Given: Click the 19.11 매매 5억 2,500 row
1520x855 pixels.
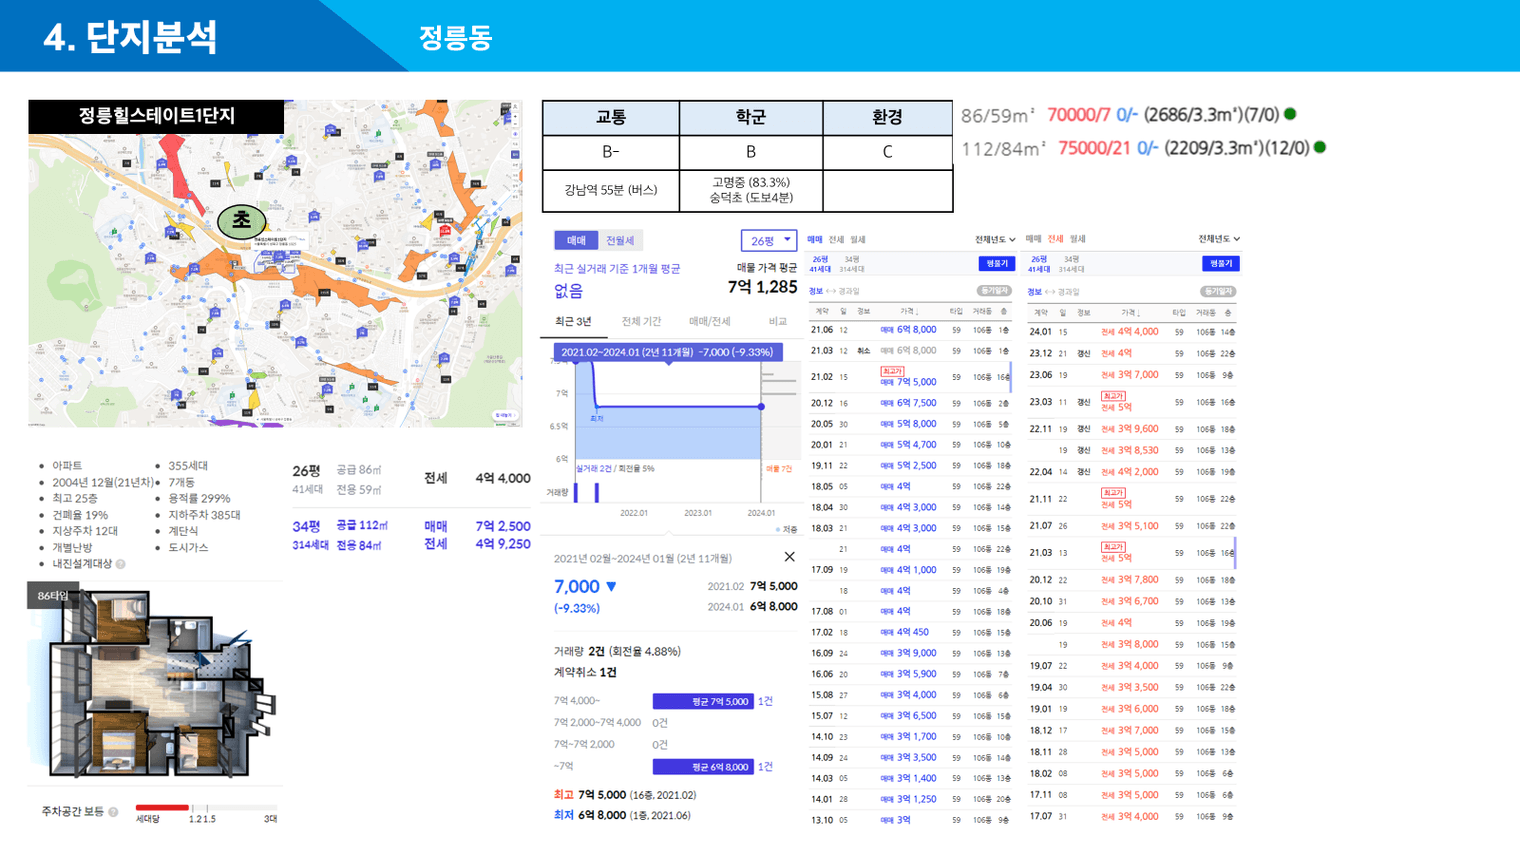Looking at the screenshot, I should [910, 465].
